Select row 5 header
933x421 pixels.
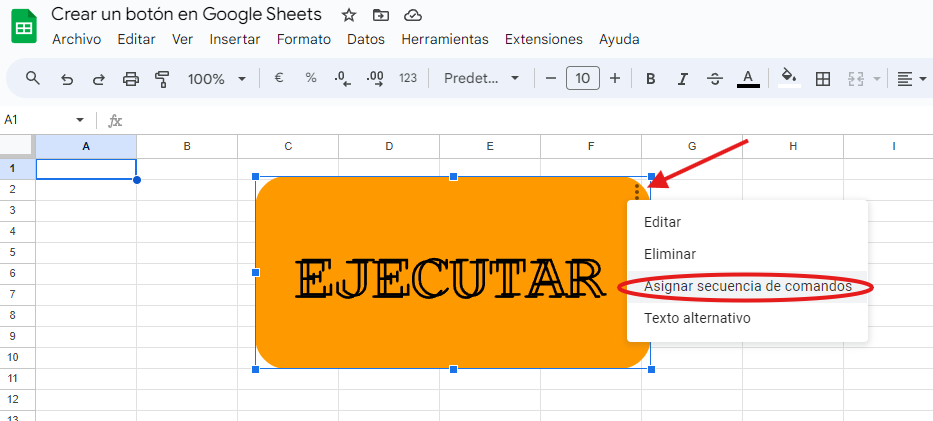[18, 253]
